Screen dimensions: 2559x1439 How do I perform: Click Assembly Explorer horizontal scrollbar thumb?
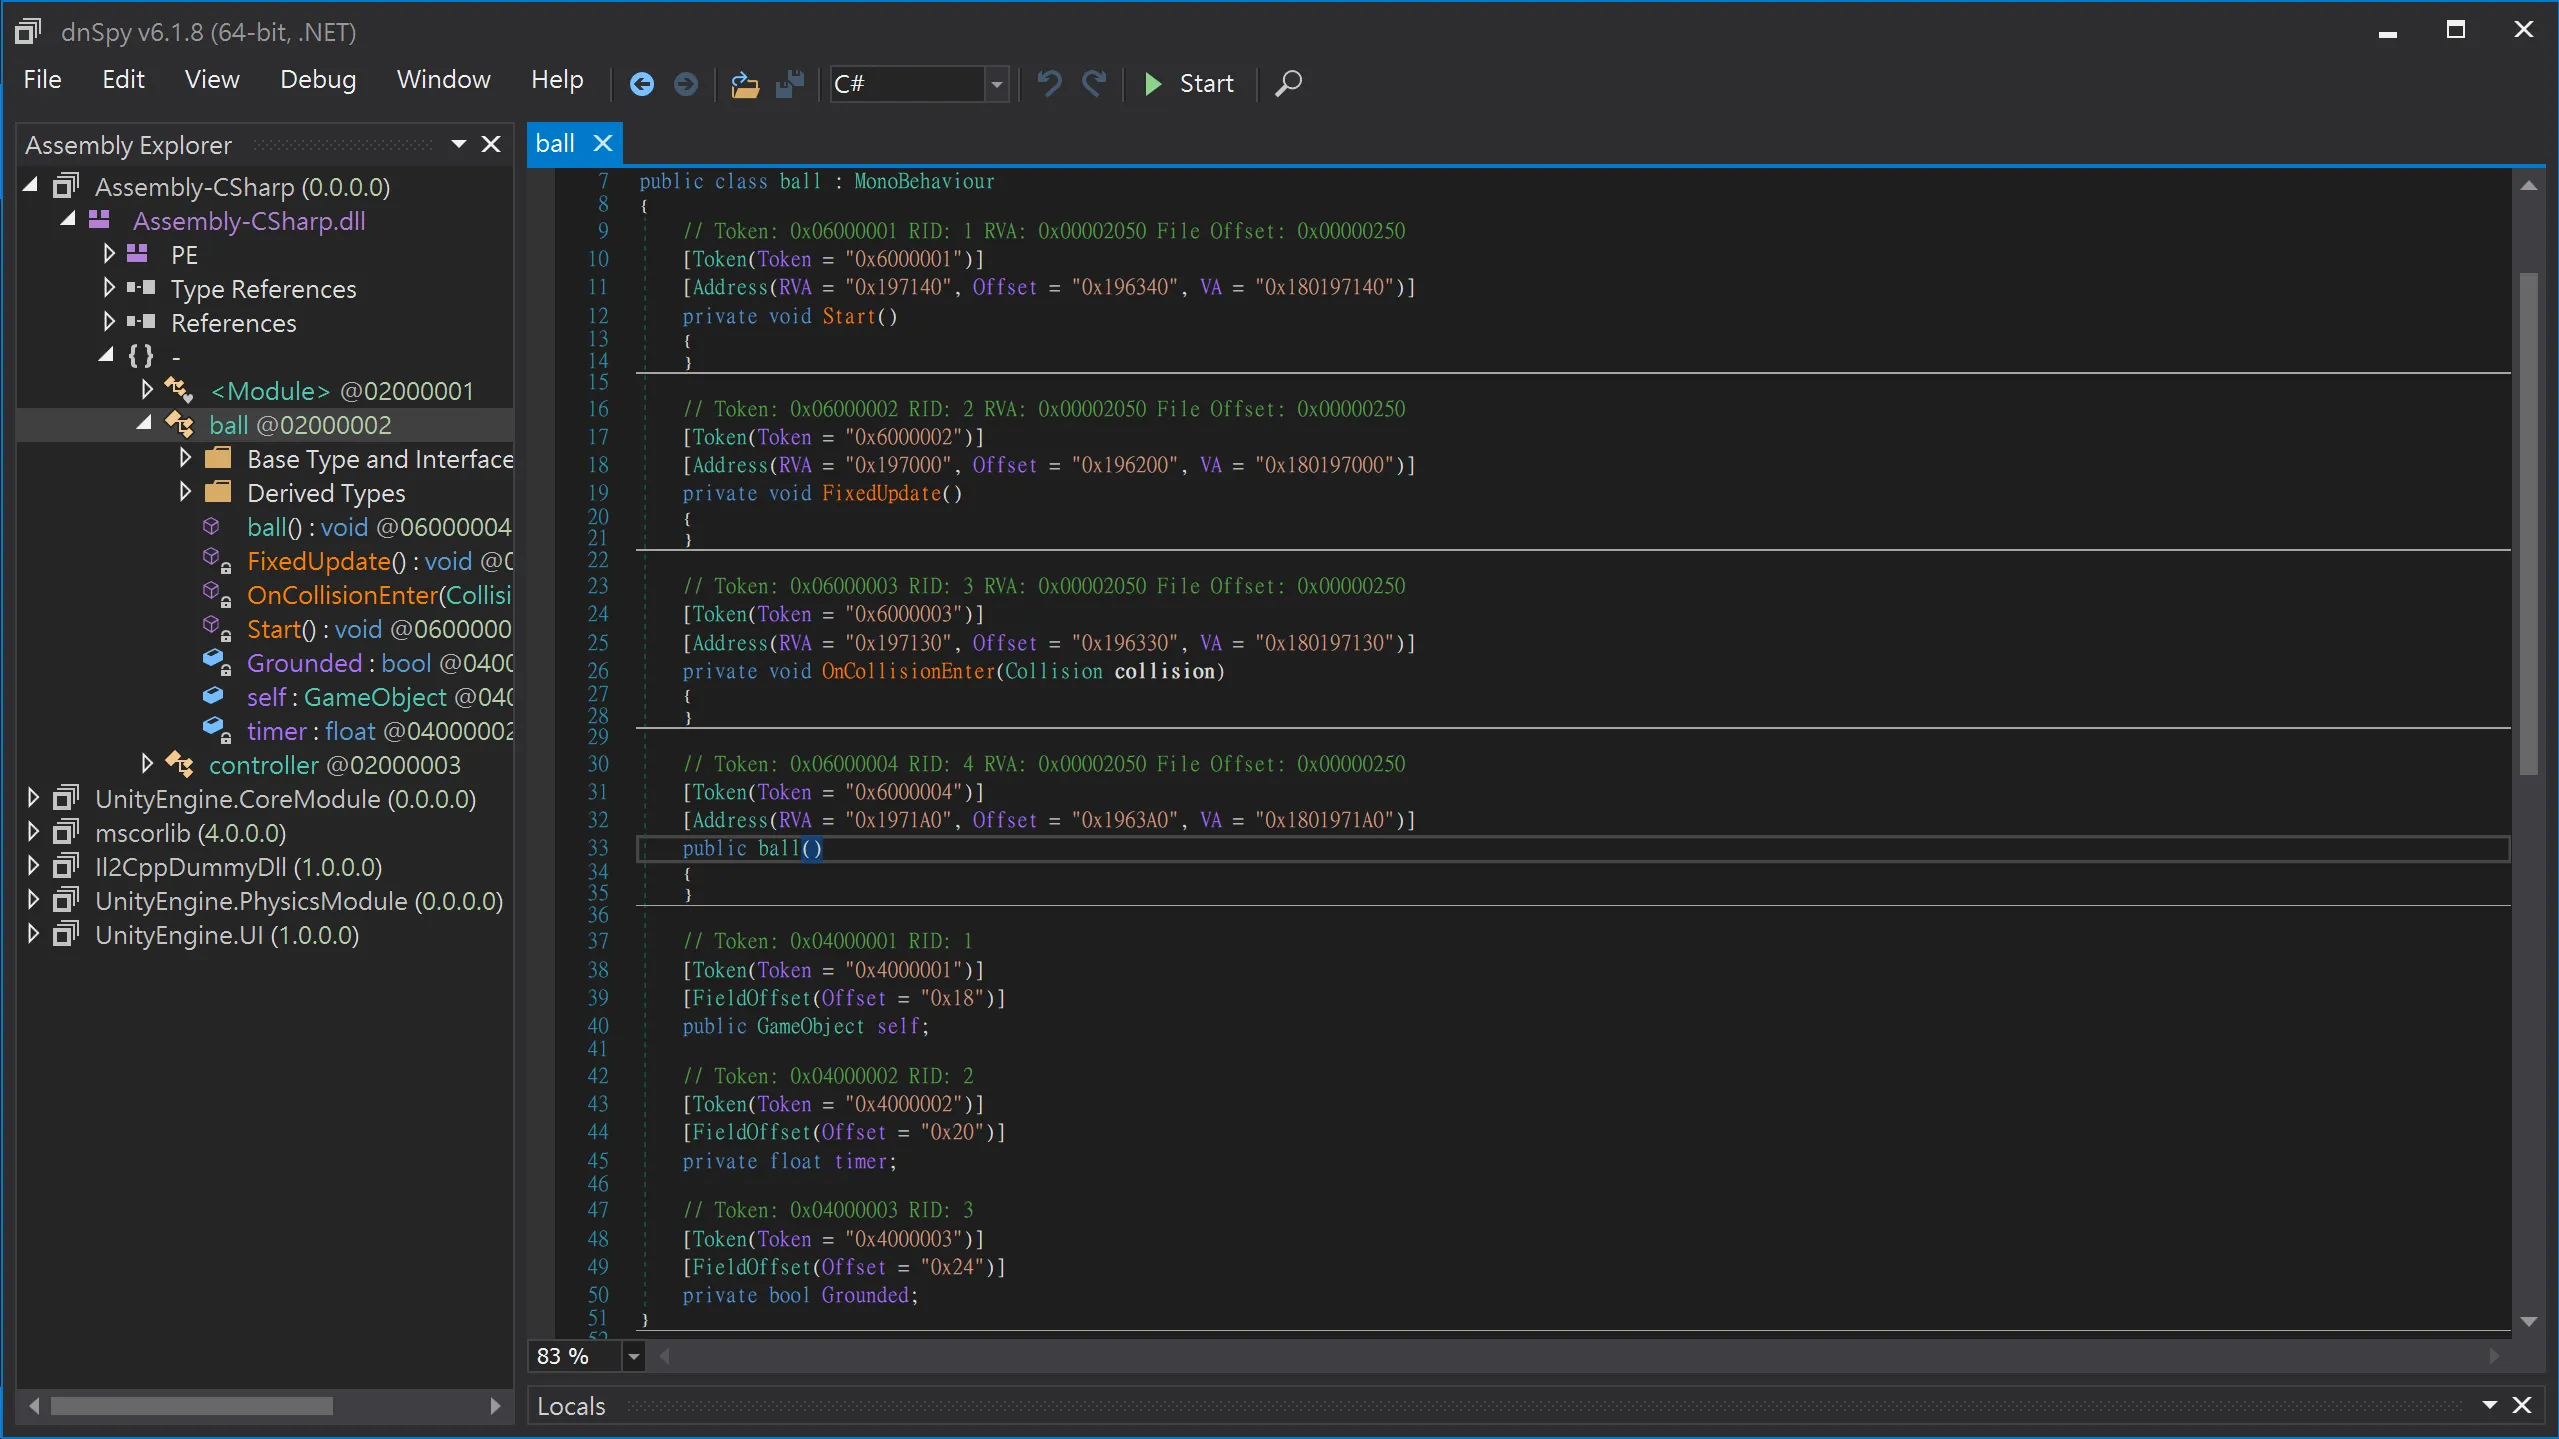tap(192, 1407)
